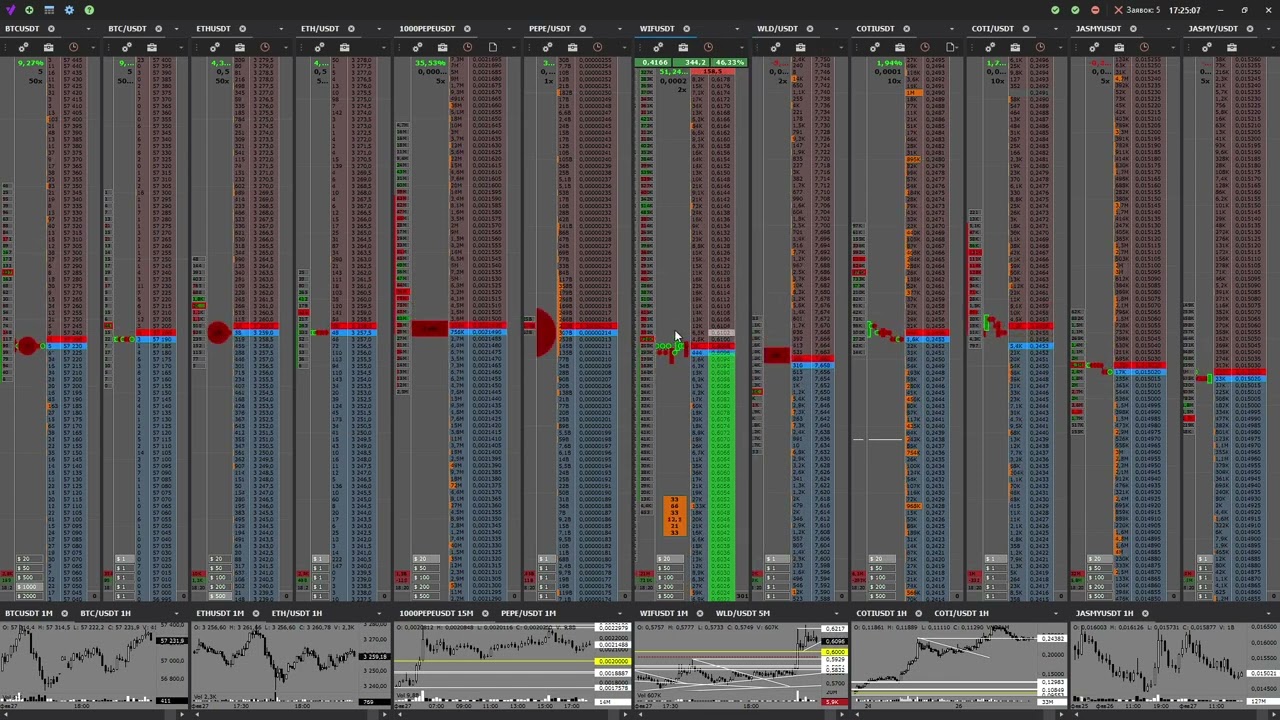Screen dimensions: 1280x720
Task: Click the briefcase icon in BTCUSDT panel
Action: tap(48, 47)
